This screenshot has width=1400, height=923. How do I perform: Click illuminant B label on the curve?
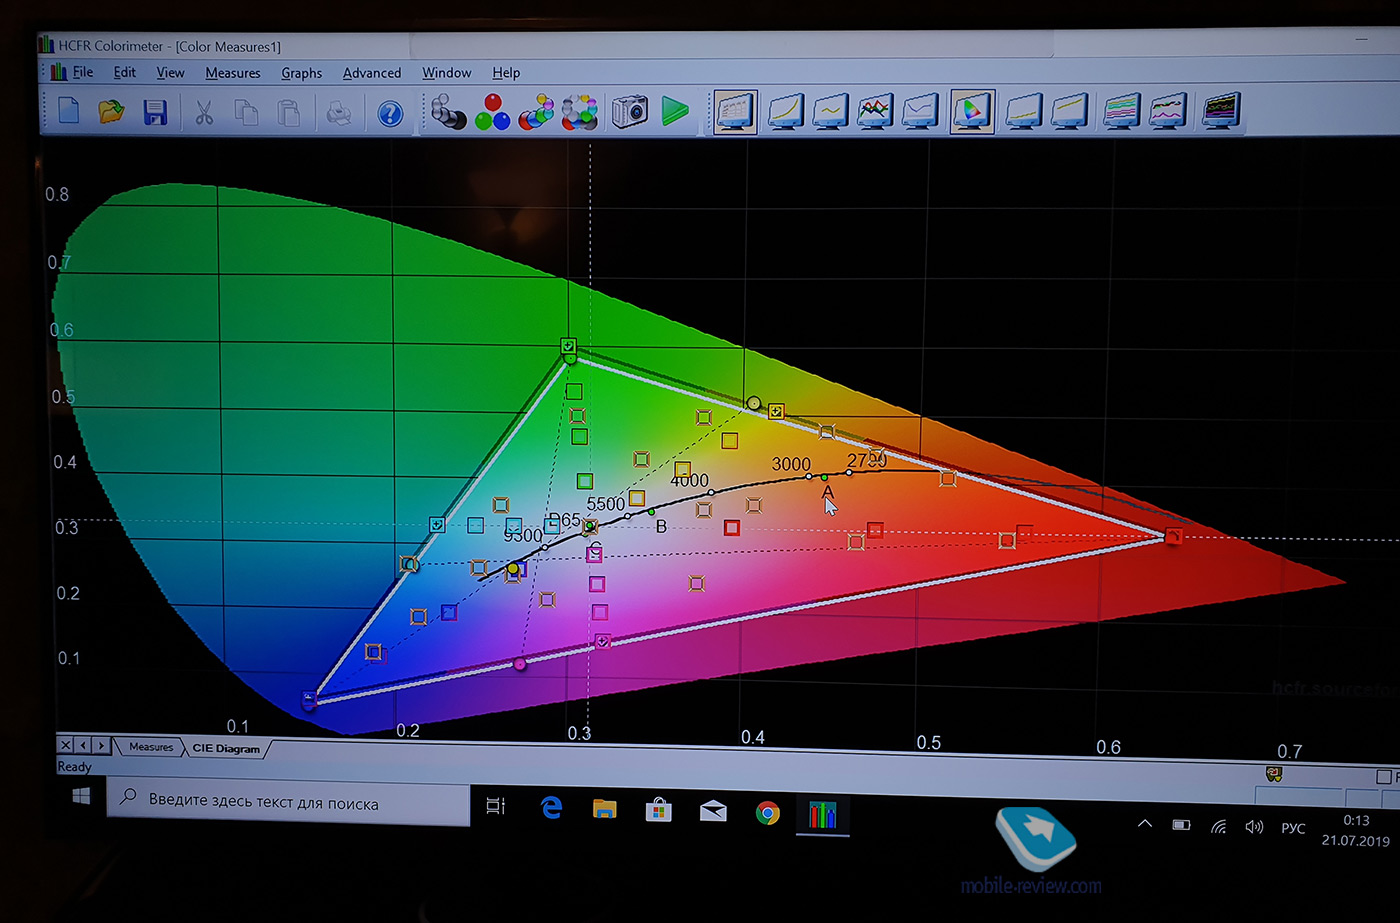point(661,526)
